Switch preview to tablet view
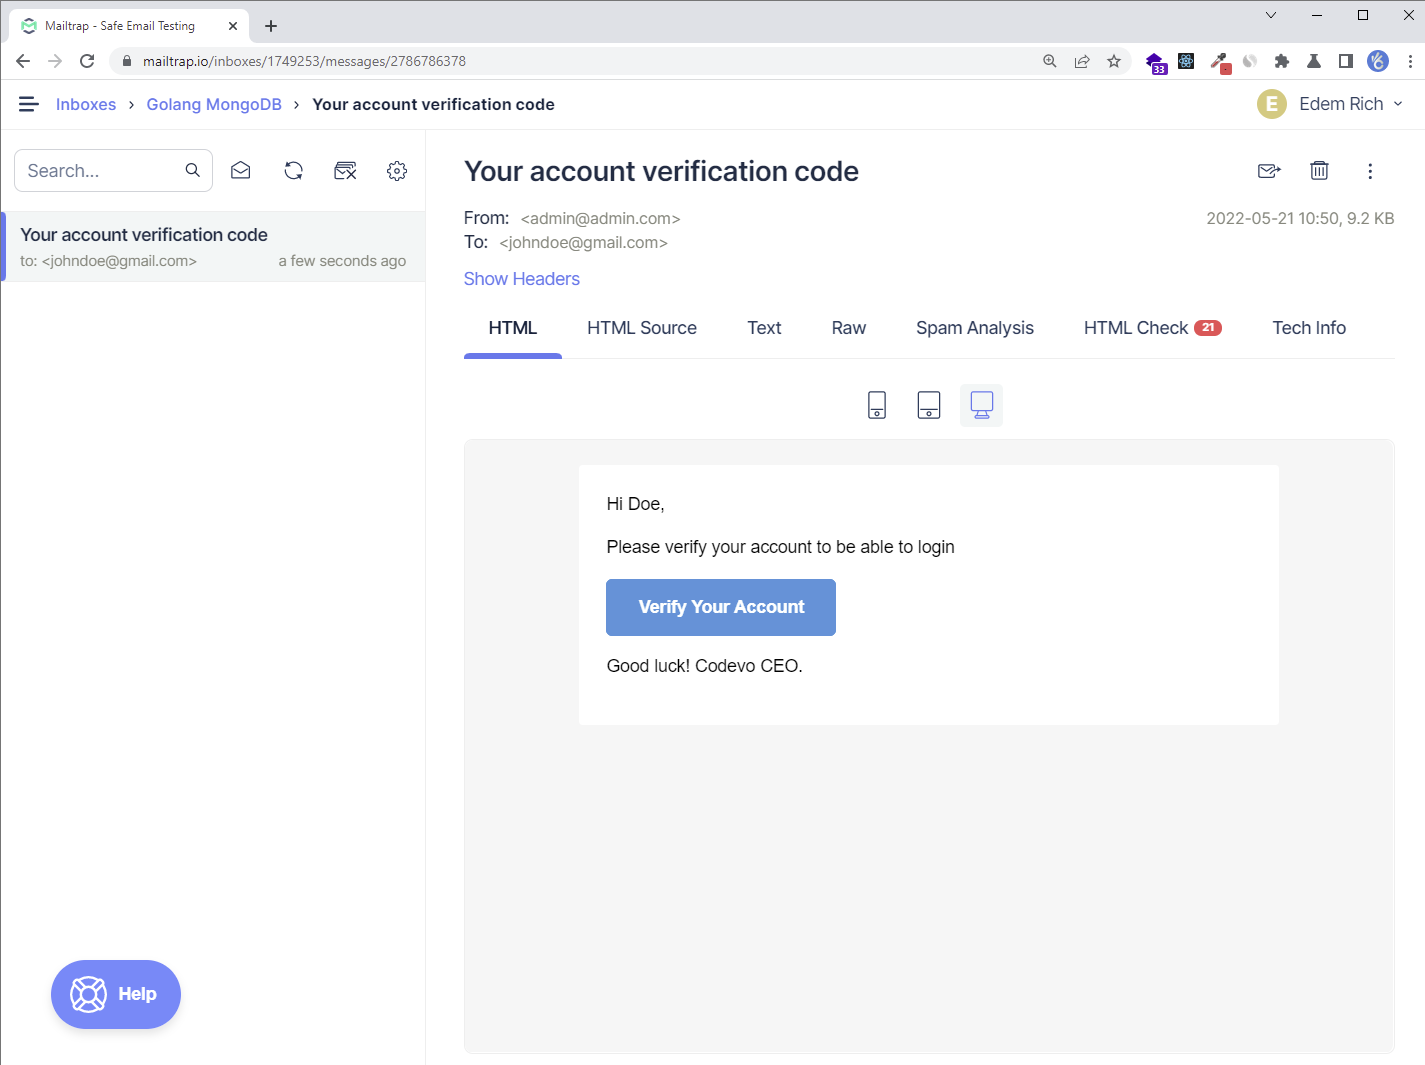The image size is (1425, 1065). click(x=929, y=405)
